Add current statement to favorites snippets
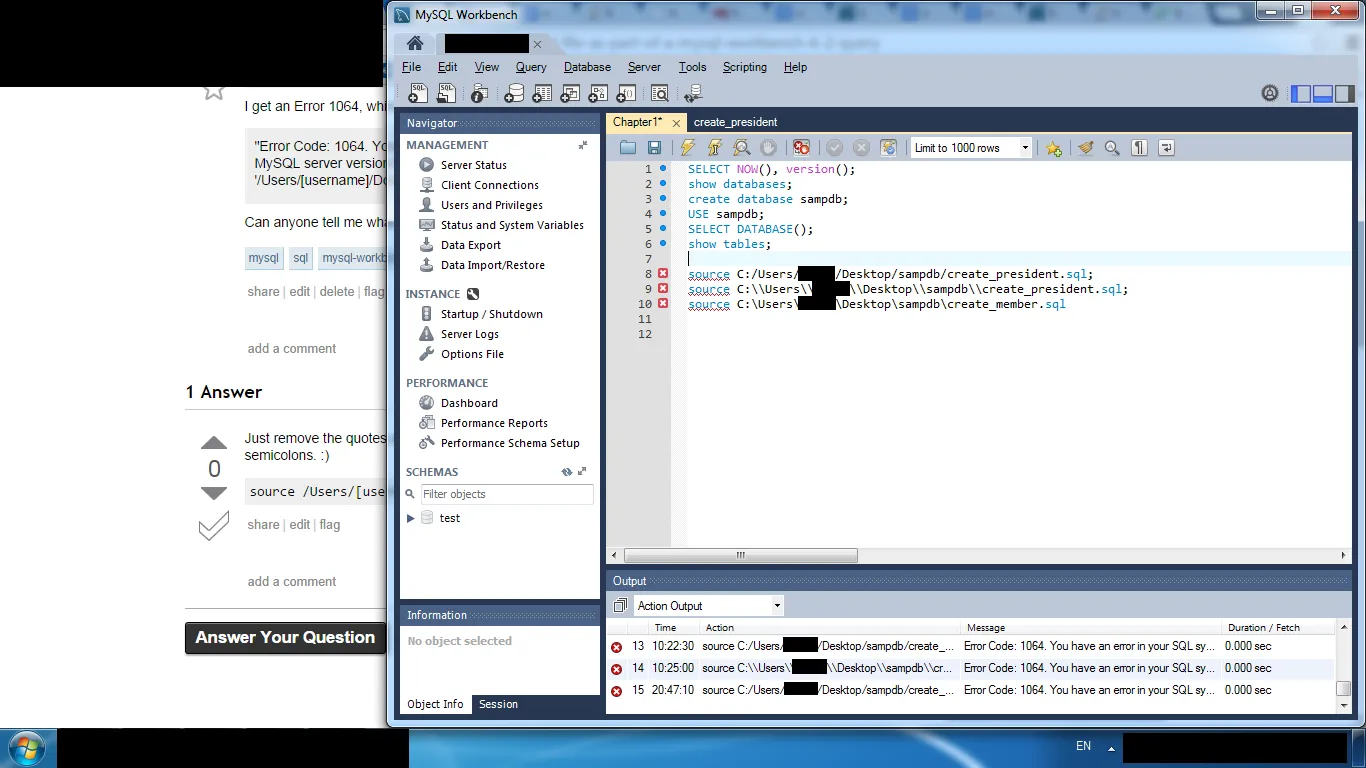 [x=1054, y=148]
